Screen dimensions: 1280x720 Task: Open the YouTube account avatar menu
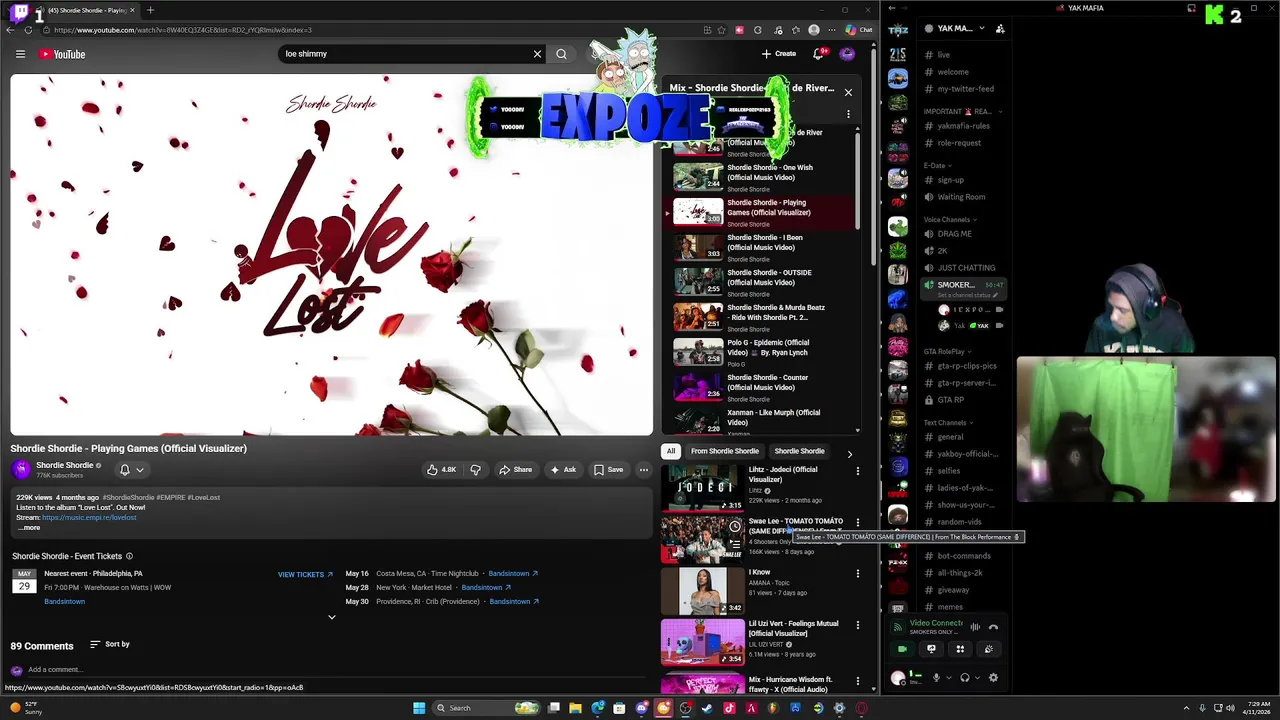847,54
